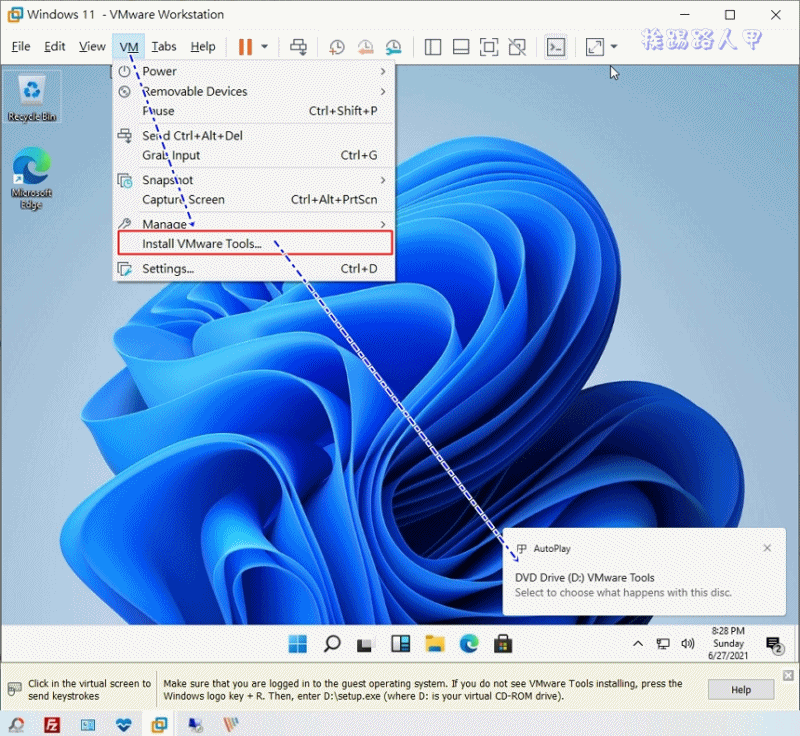Screen dimensions: 800x736
Task: Show hidden tray icons chevron
Action: tap(638, 643)
